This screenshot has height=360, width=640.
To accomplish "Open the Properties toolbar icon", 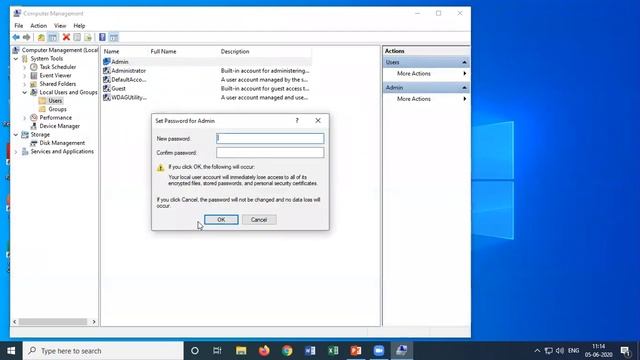I will coord(77,38).
